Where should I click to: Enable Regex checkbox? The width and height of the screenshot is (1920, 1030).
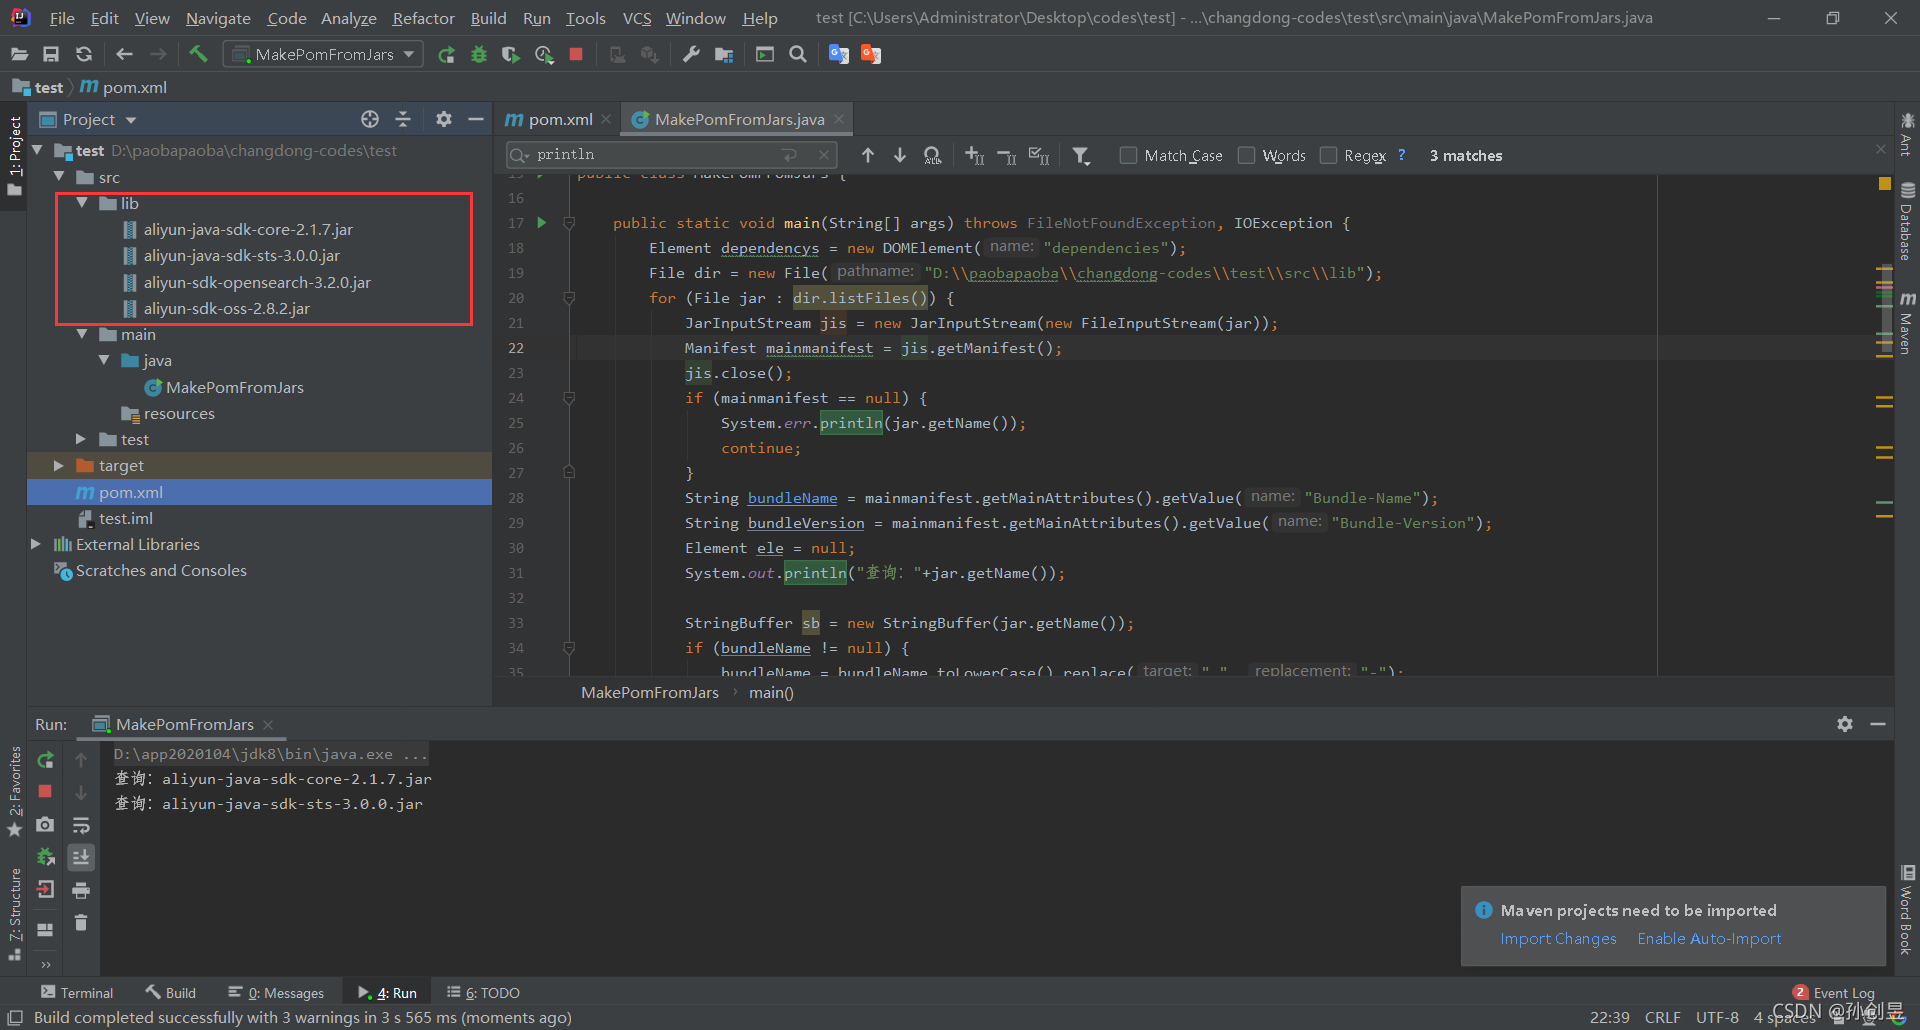pyautogui.click(x=1328, y=155)
